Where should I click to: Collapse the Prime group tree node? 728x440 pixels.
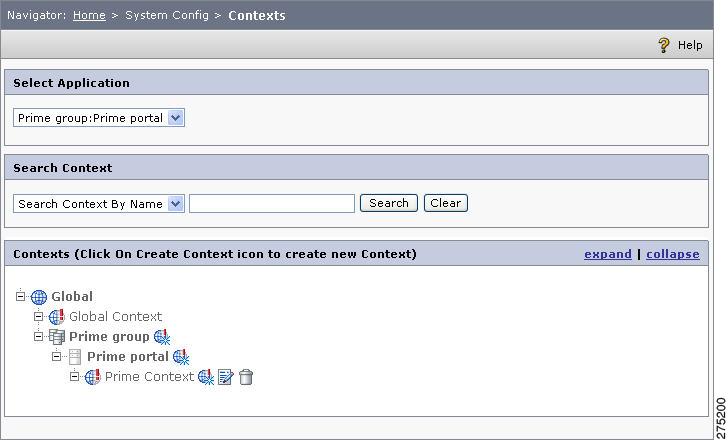39,336
